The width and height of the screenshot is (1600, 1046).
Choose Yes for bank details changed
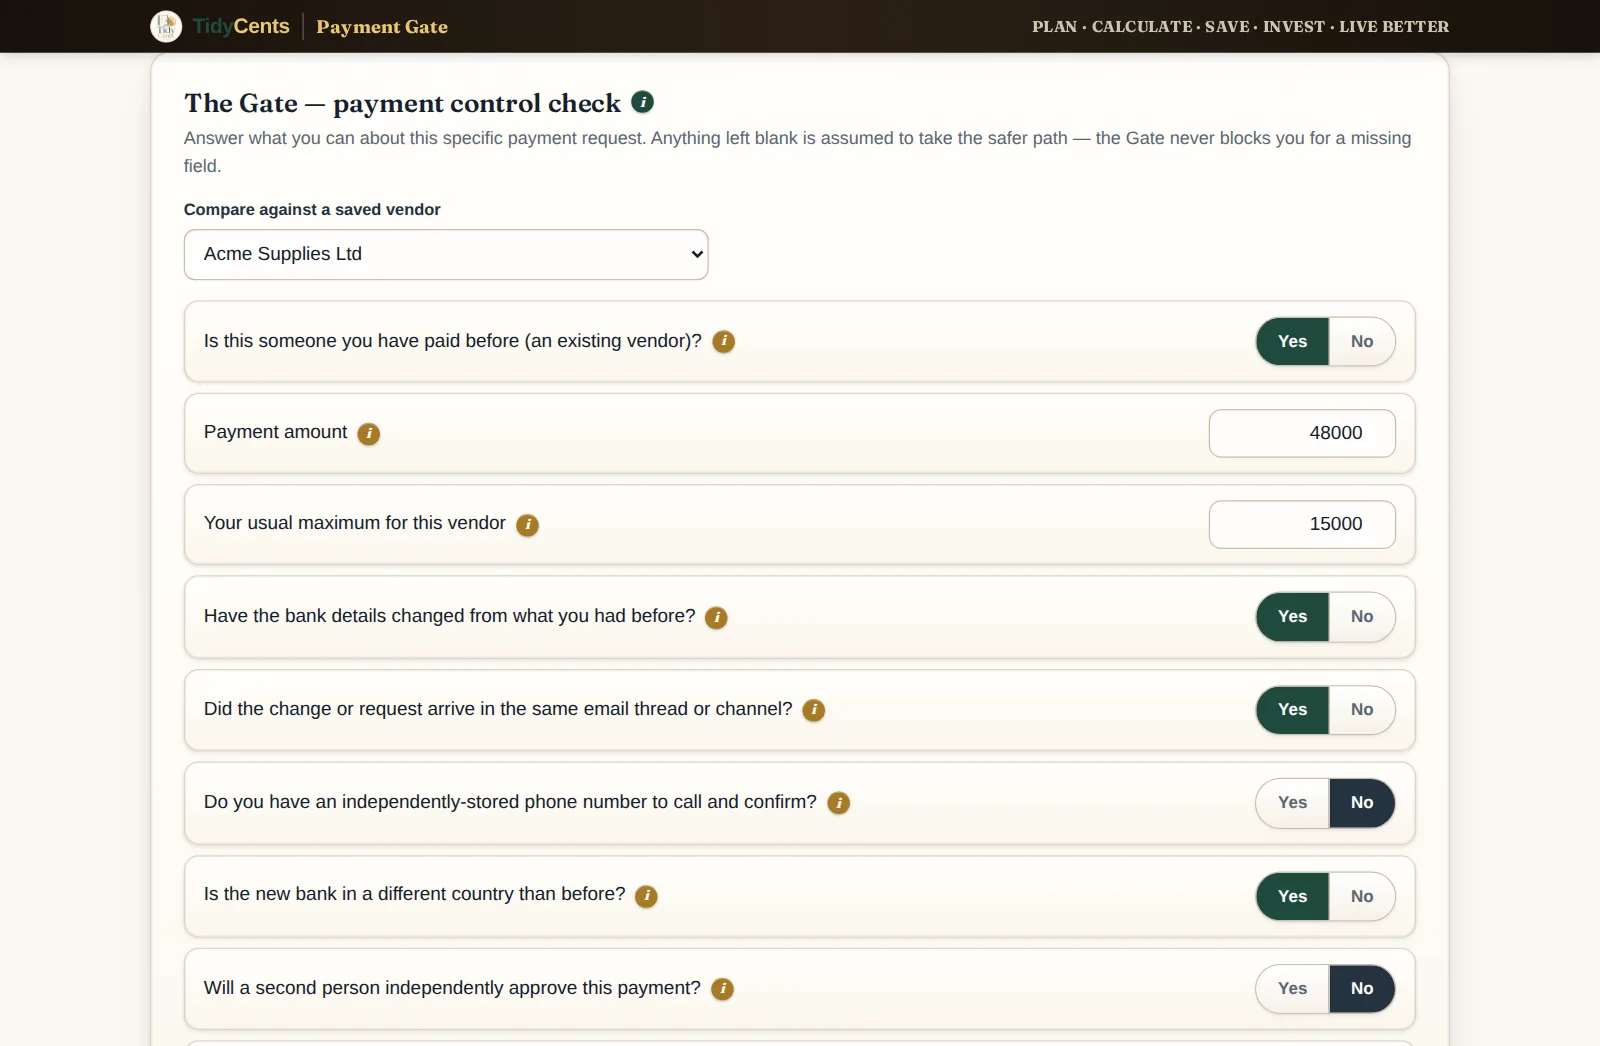click(x=1292, y=617)
